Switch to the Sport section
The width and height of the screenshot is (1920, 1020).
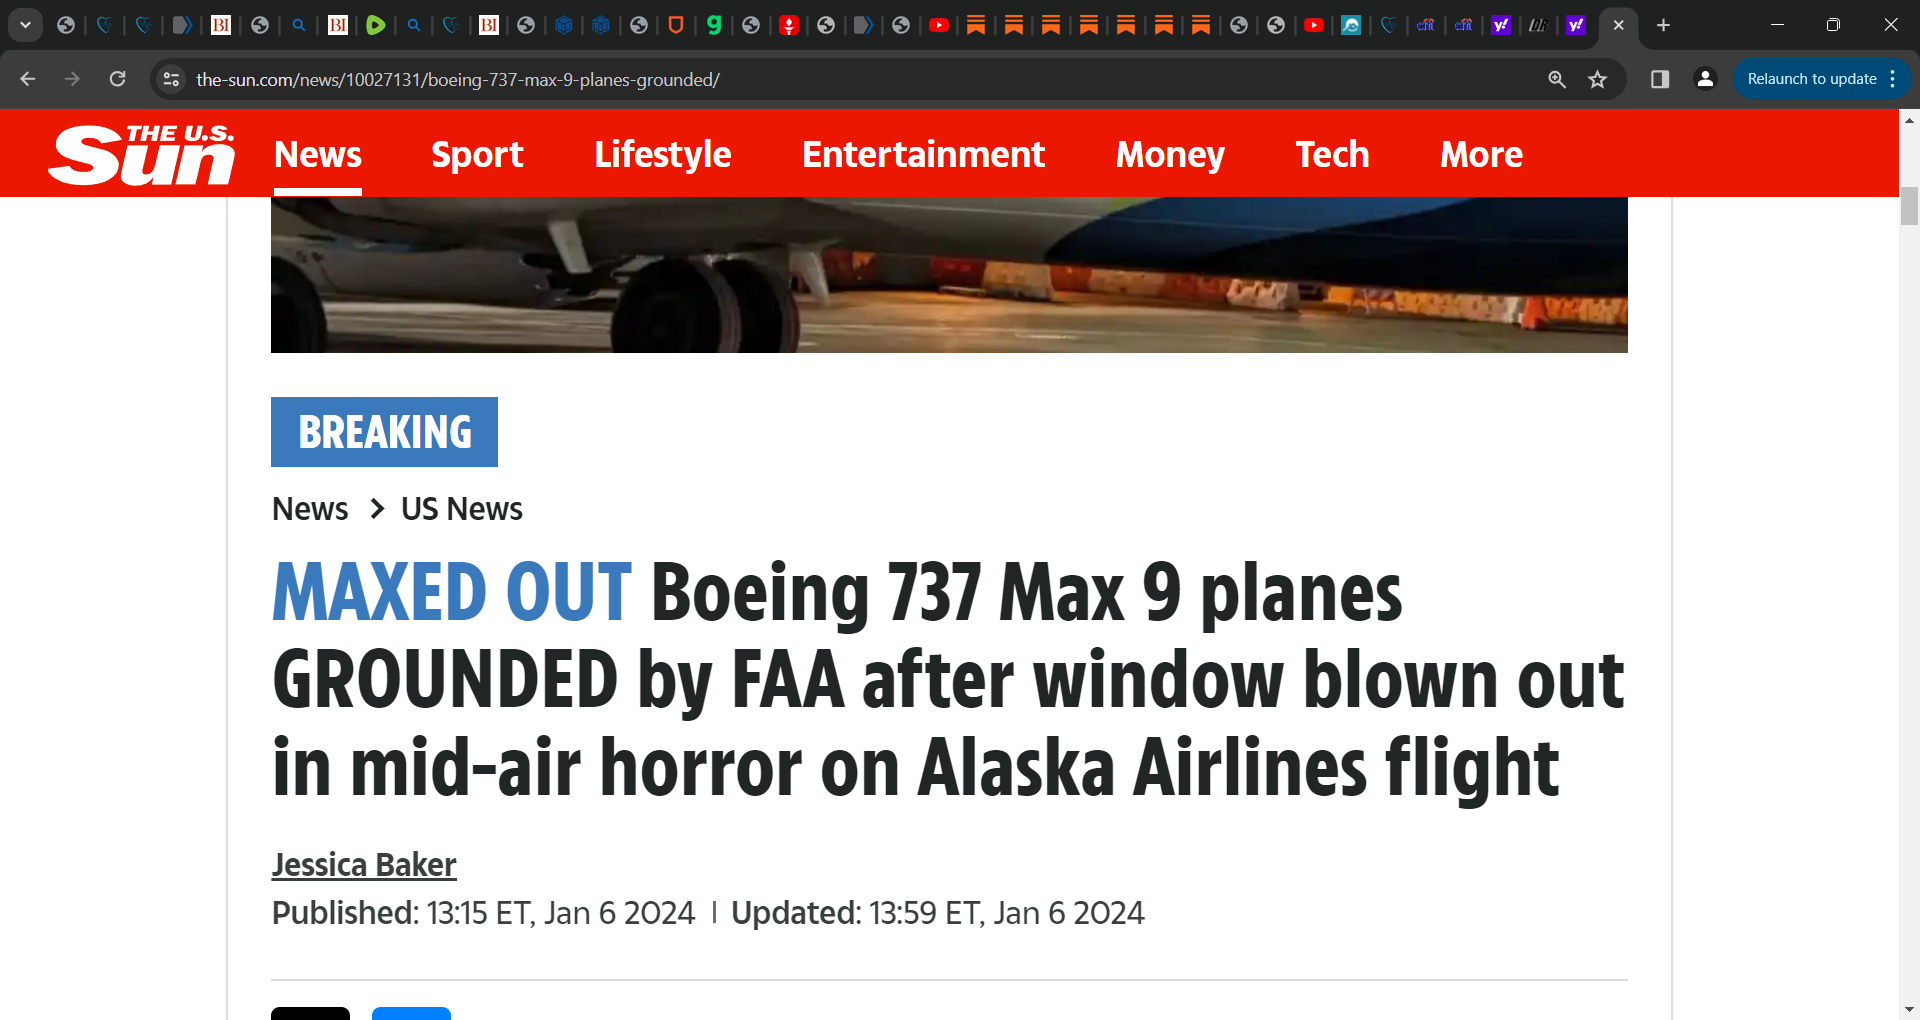[x=477, y=154]
